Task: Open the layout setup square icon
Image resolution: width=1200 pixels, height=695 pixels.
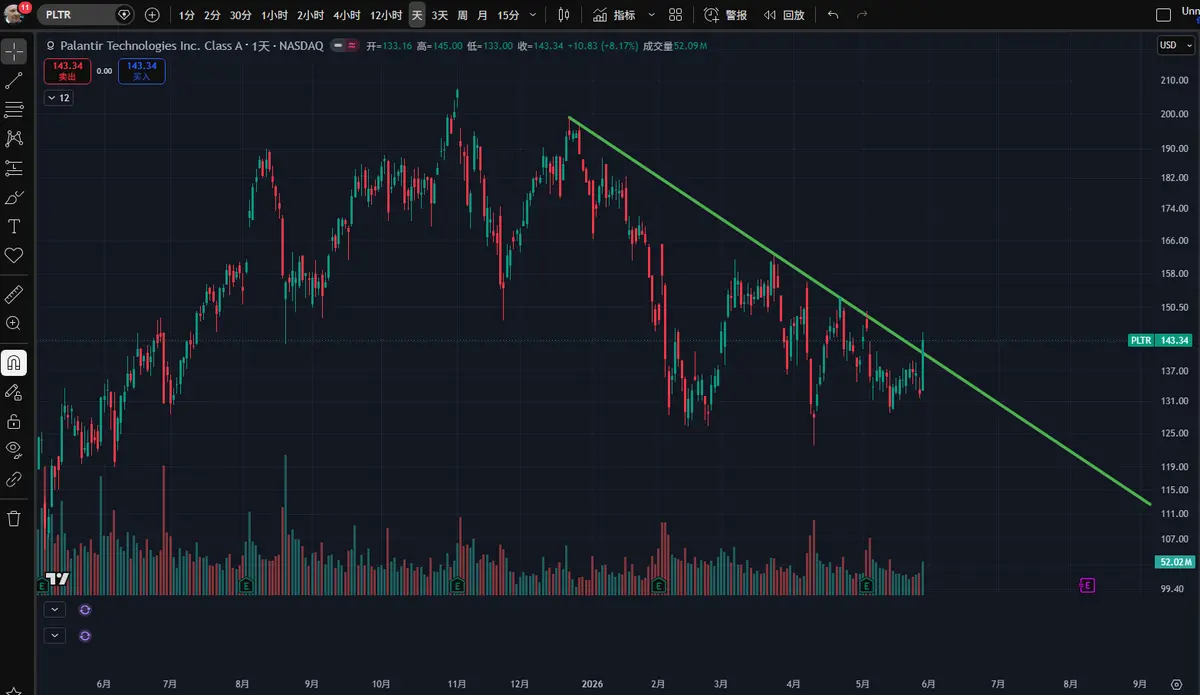Action: tap(1163, 15)
